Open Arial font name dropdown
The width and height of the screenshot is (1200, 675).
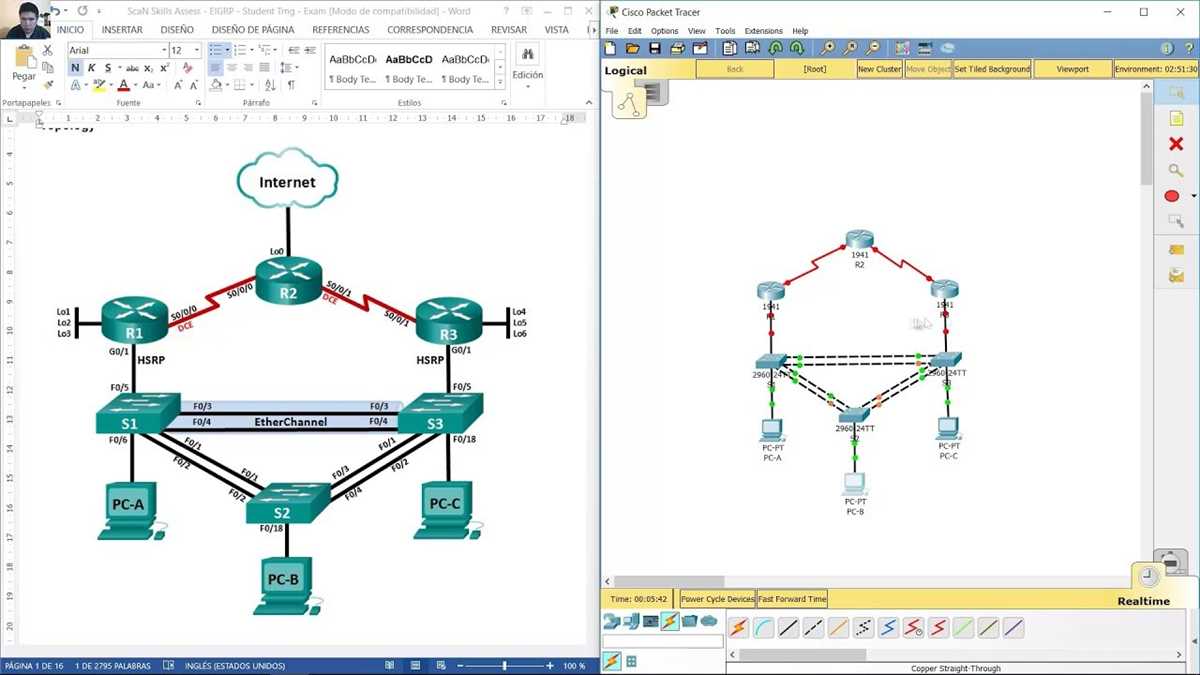tap(163, 50)
